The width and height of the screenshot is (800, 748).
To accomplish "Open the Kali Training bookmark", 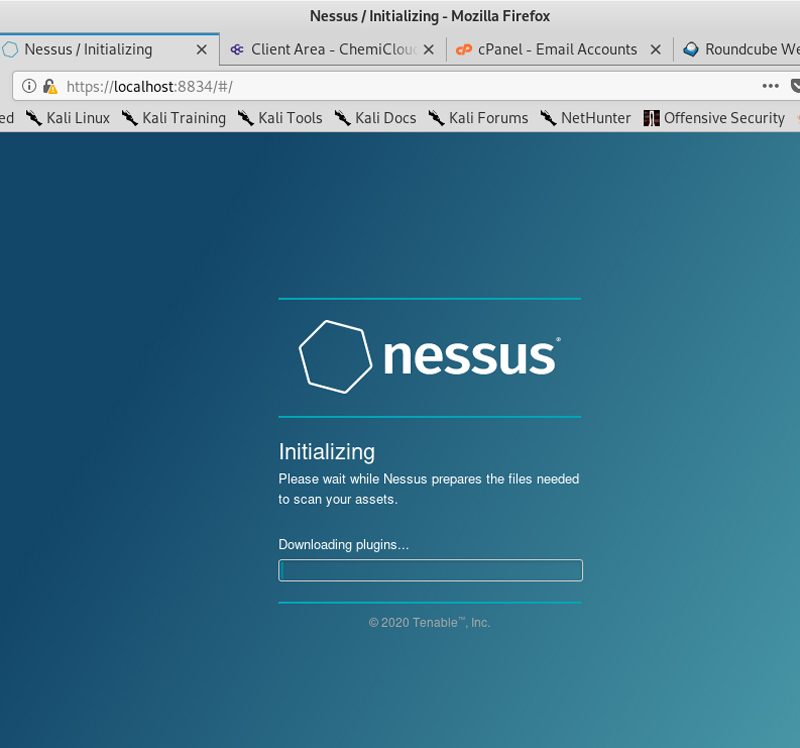I will (x=173, y=118).
